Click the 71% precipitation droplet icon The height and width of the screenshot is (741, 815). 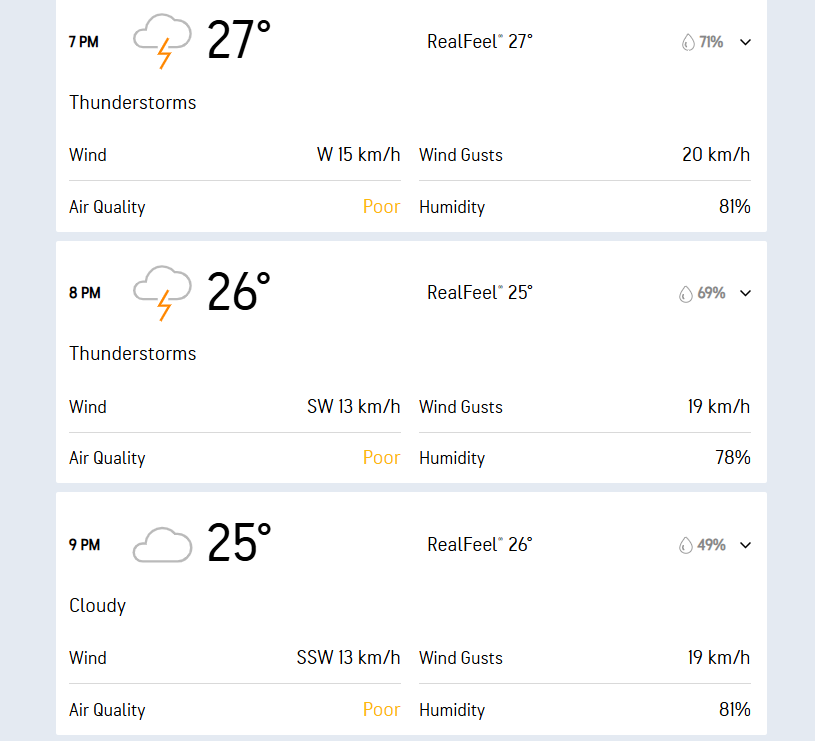(688, 42)
